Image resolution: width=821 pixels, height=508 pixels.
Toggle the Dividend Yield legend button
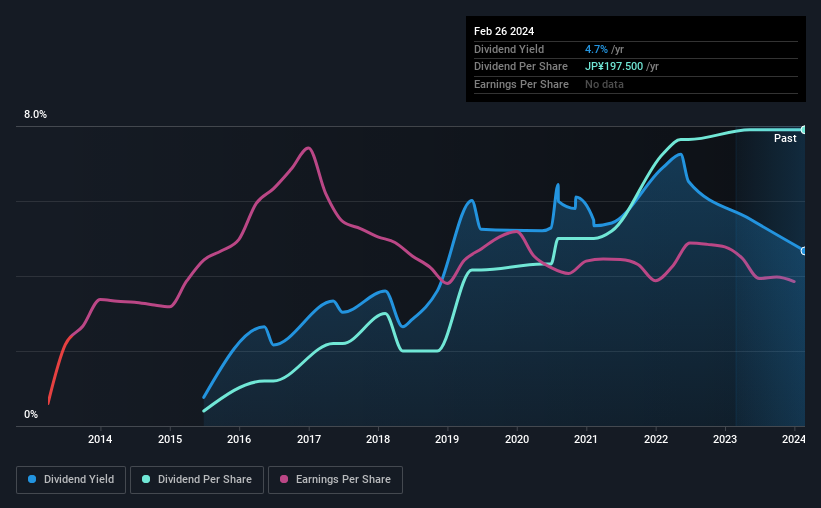[71, 480]
